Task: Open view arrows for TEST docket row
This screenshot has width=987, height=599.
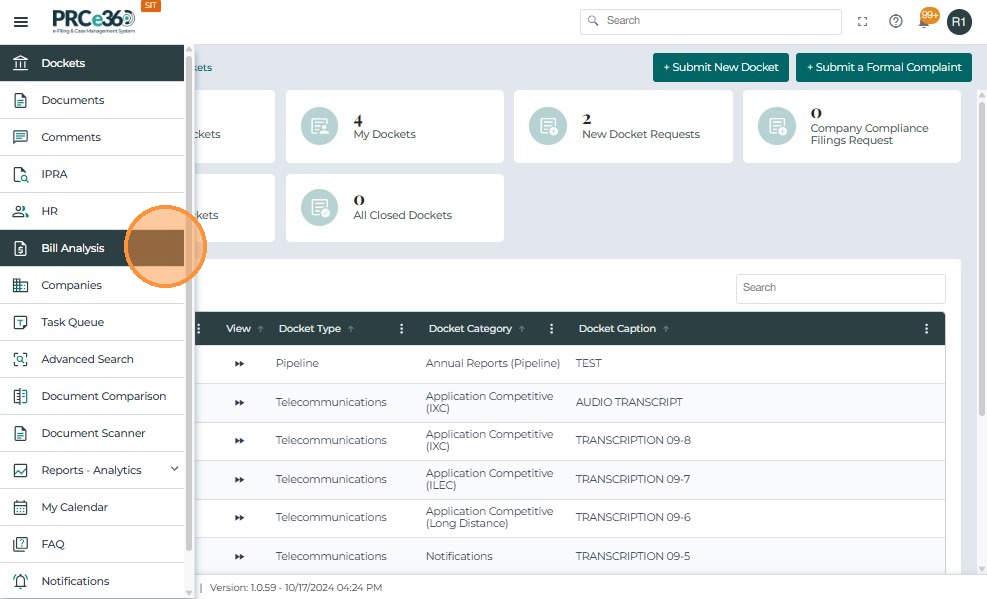Action: click(239, 364)
